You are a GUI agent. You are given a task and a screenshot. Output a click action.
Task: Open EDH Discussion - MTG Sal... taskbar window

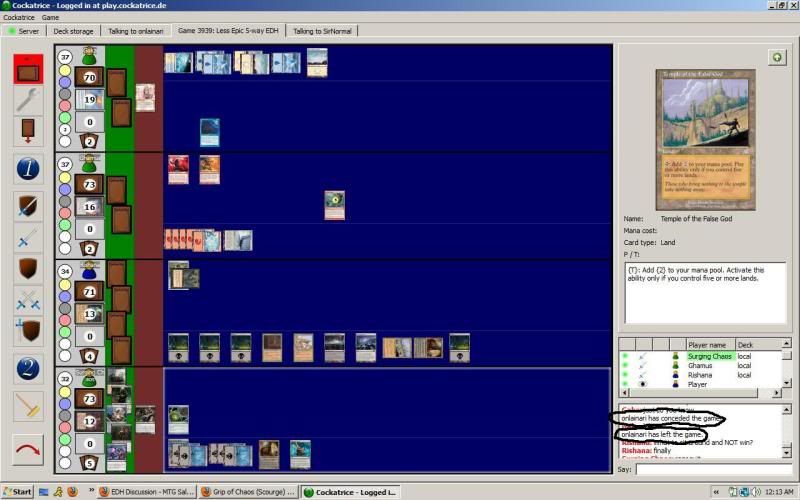point(146,492)
